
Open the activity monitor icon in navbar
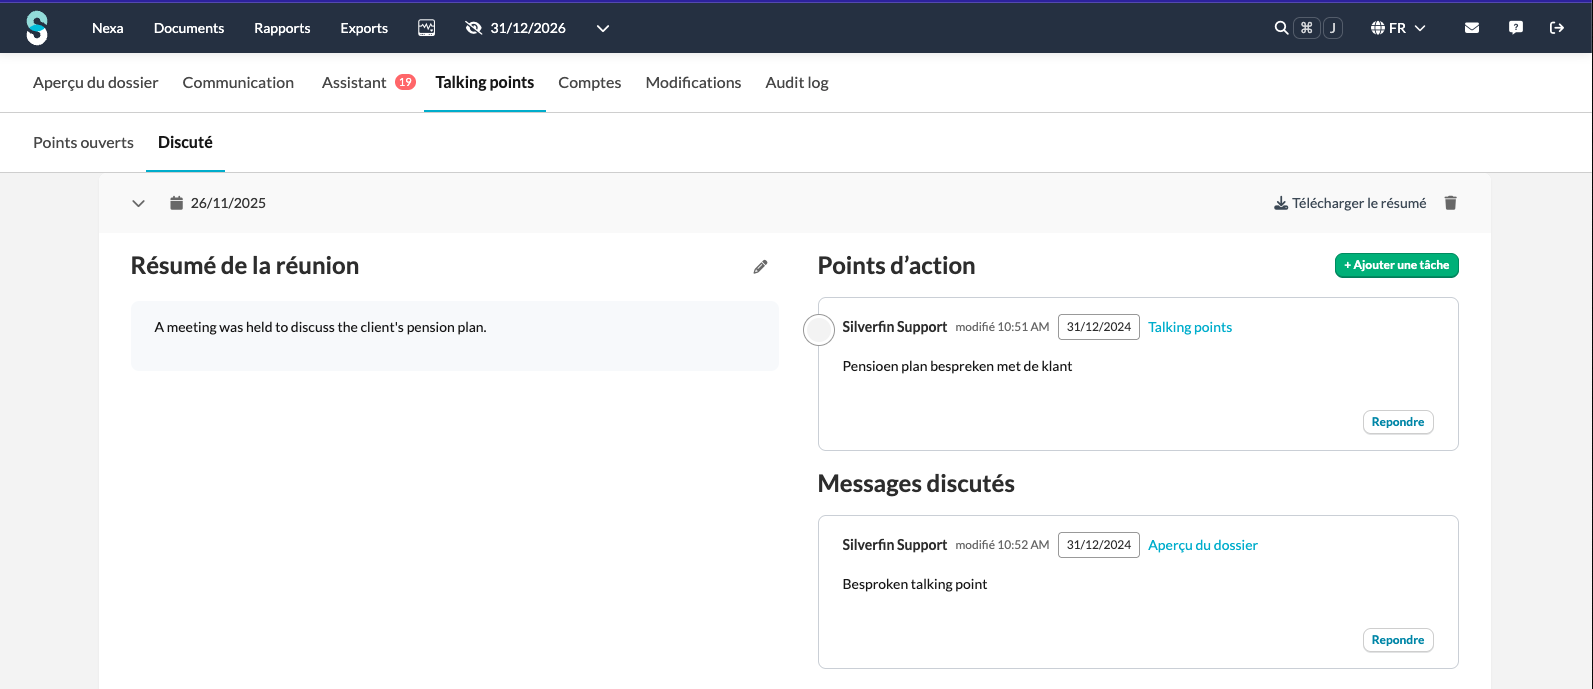(427, 28)
